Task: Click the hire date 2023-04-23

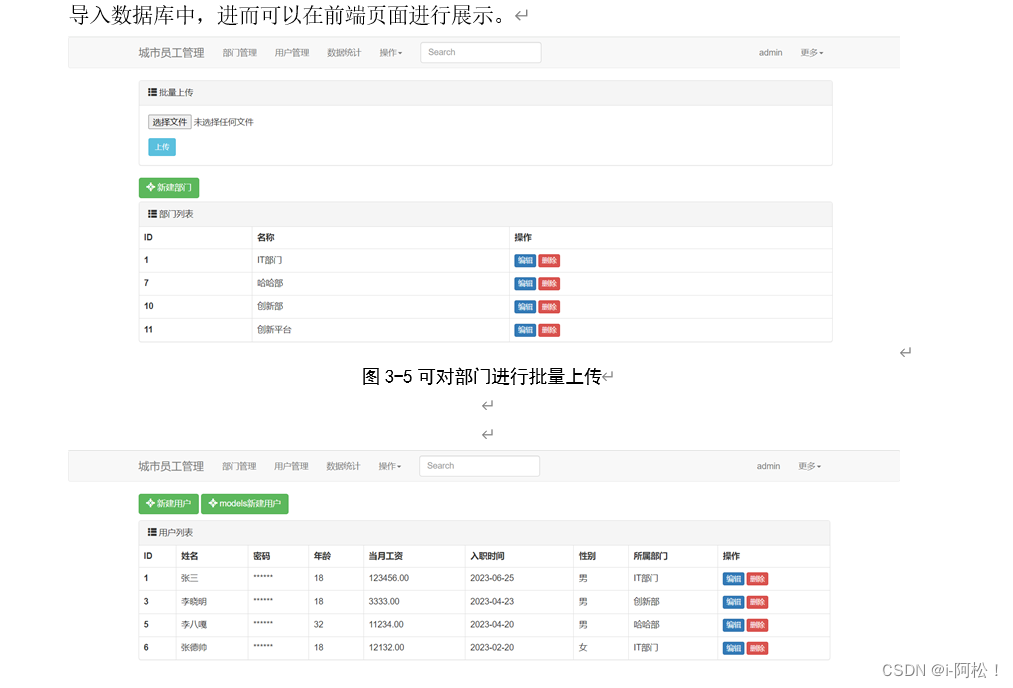Action: 492,601
